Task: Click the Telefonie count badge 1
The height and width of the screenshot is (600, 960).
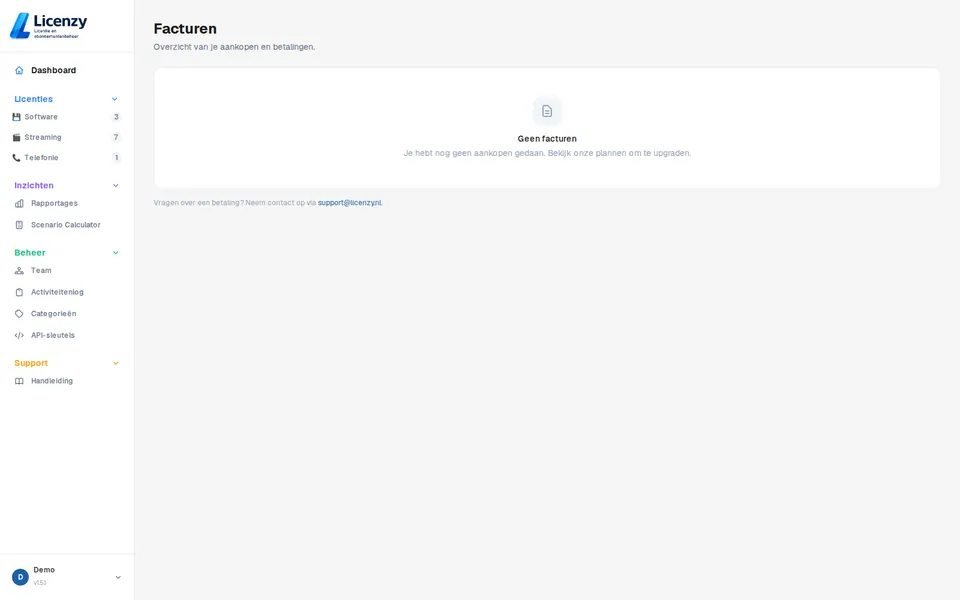Action: (116, 158)
